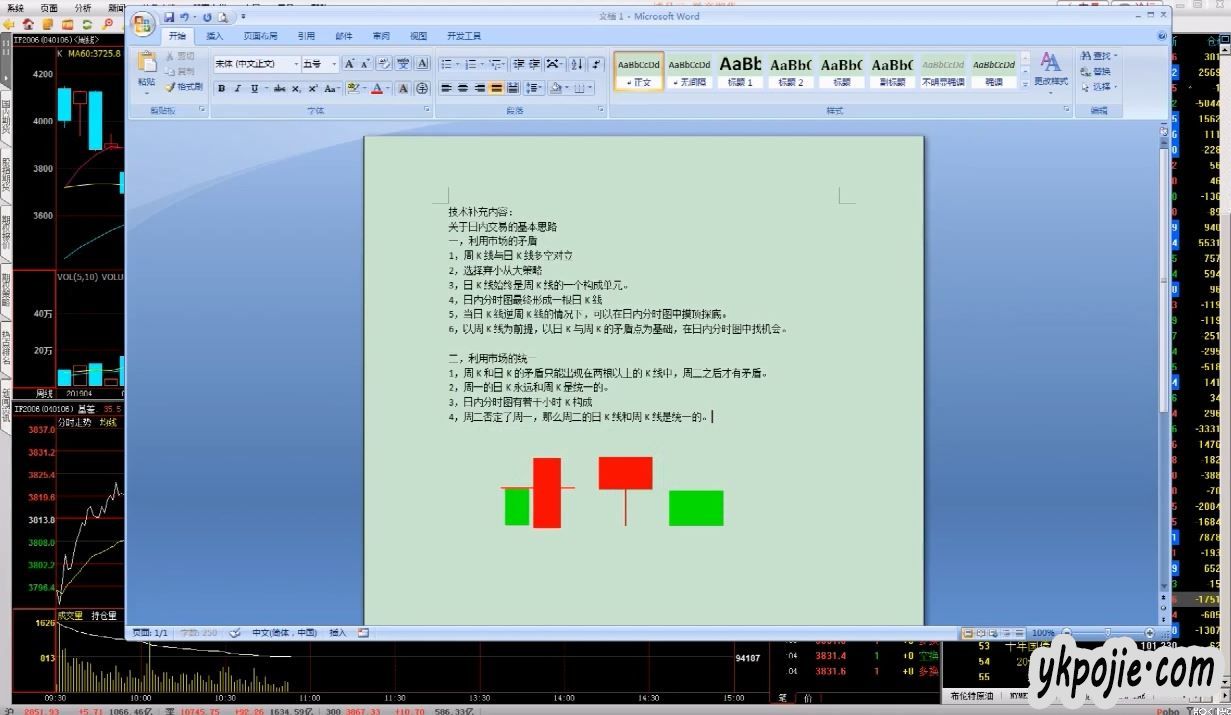Open Word Help question mark icon
Viewport: 1231px width, 715px height.
click(x=1161, y=36)
